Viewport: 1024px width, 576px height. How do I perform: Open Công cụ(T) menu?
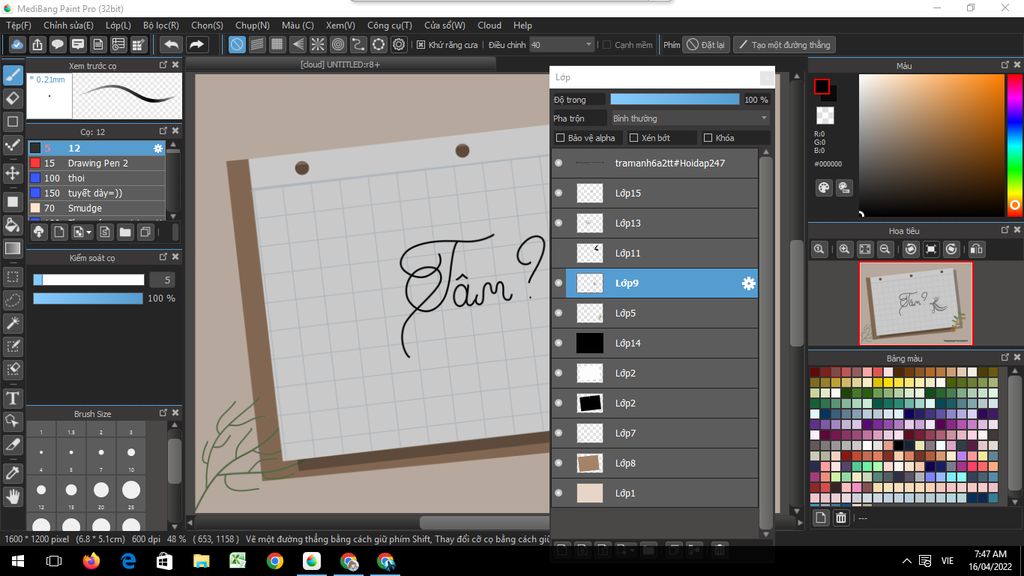tap(389, 25)
